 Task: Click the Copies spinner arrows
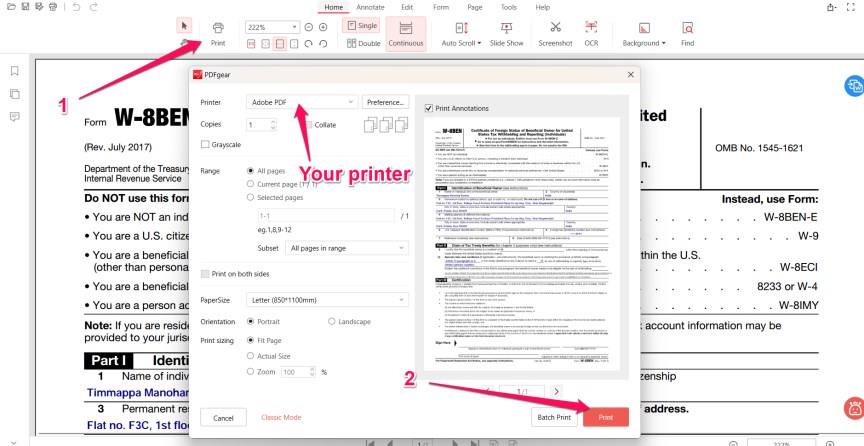coord(273,125)
